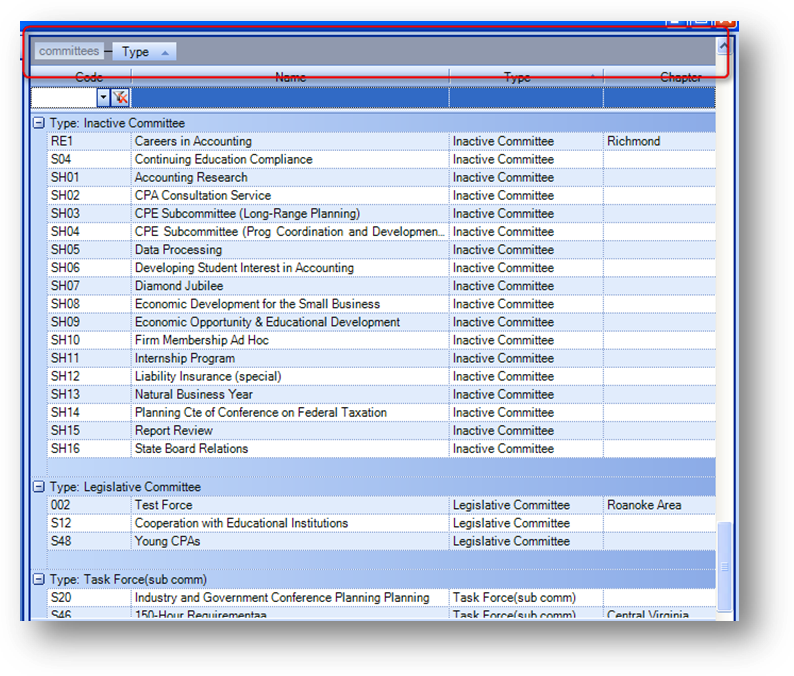
Task: Select the Internship Program row
Action: [x=382, y=358]
